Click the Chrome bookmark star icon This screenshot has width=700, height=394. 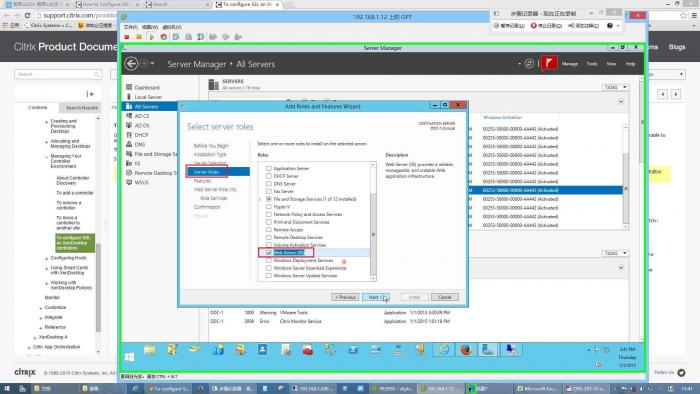click(x=683, y=16)
